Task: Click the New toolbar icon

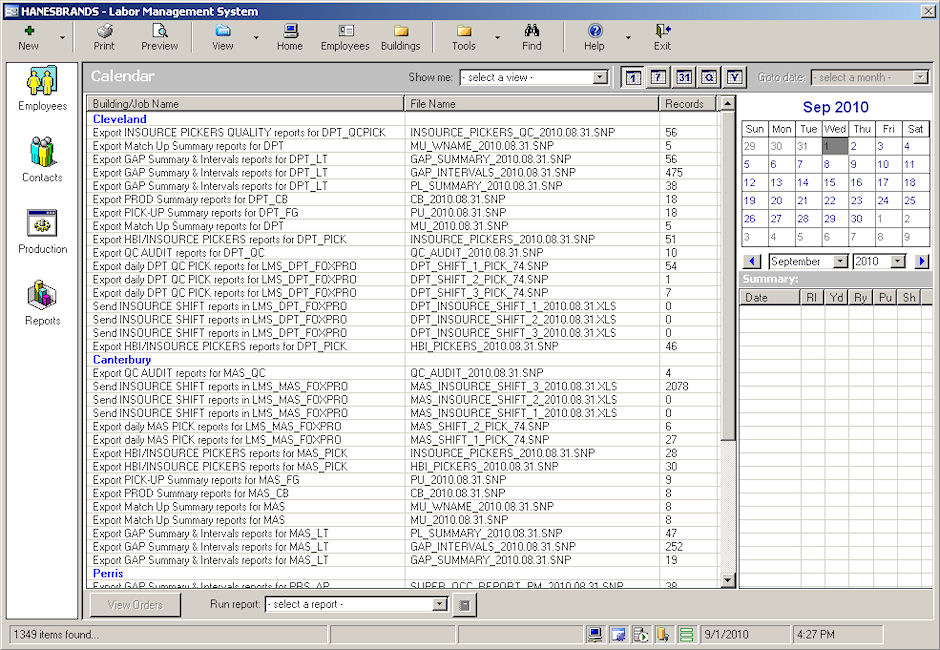Action: coord(28,37)
